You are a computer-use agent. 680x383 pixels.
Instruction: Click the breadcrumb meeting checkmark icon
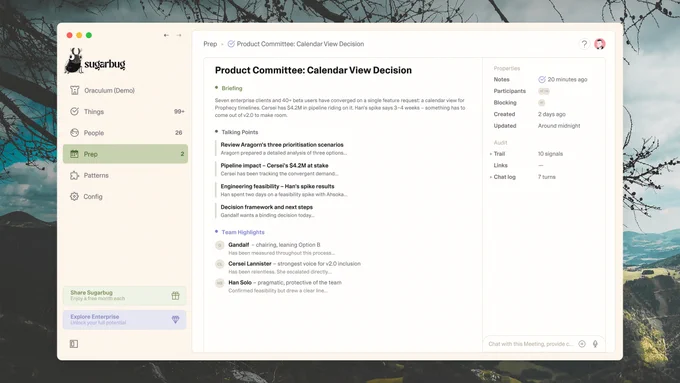(231, 44)
